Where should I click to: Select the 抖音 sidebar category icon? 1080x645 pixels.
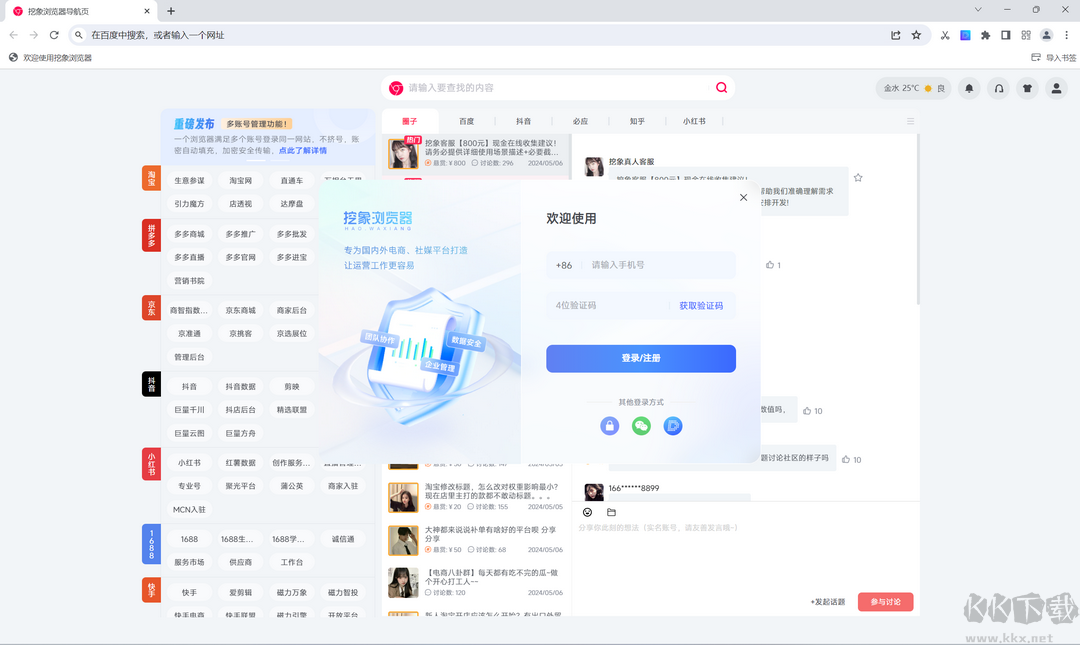[151, 384]
